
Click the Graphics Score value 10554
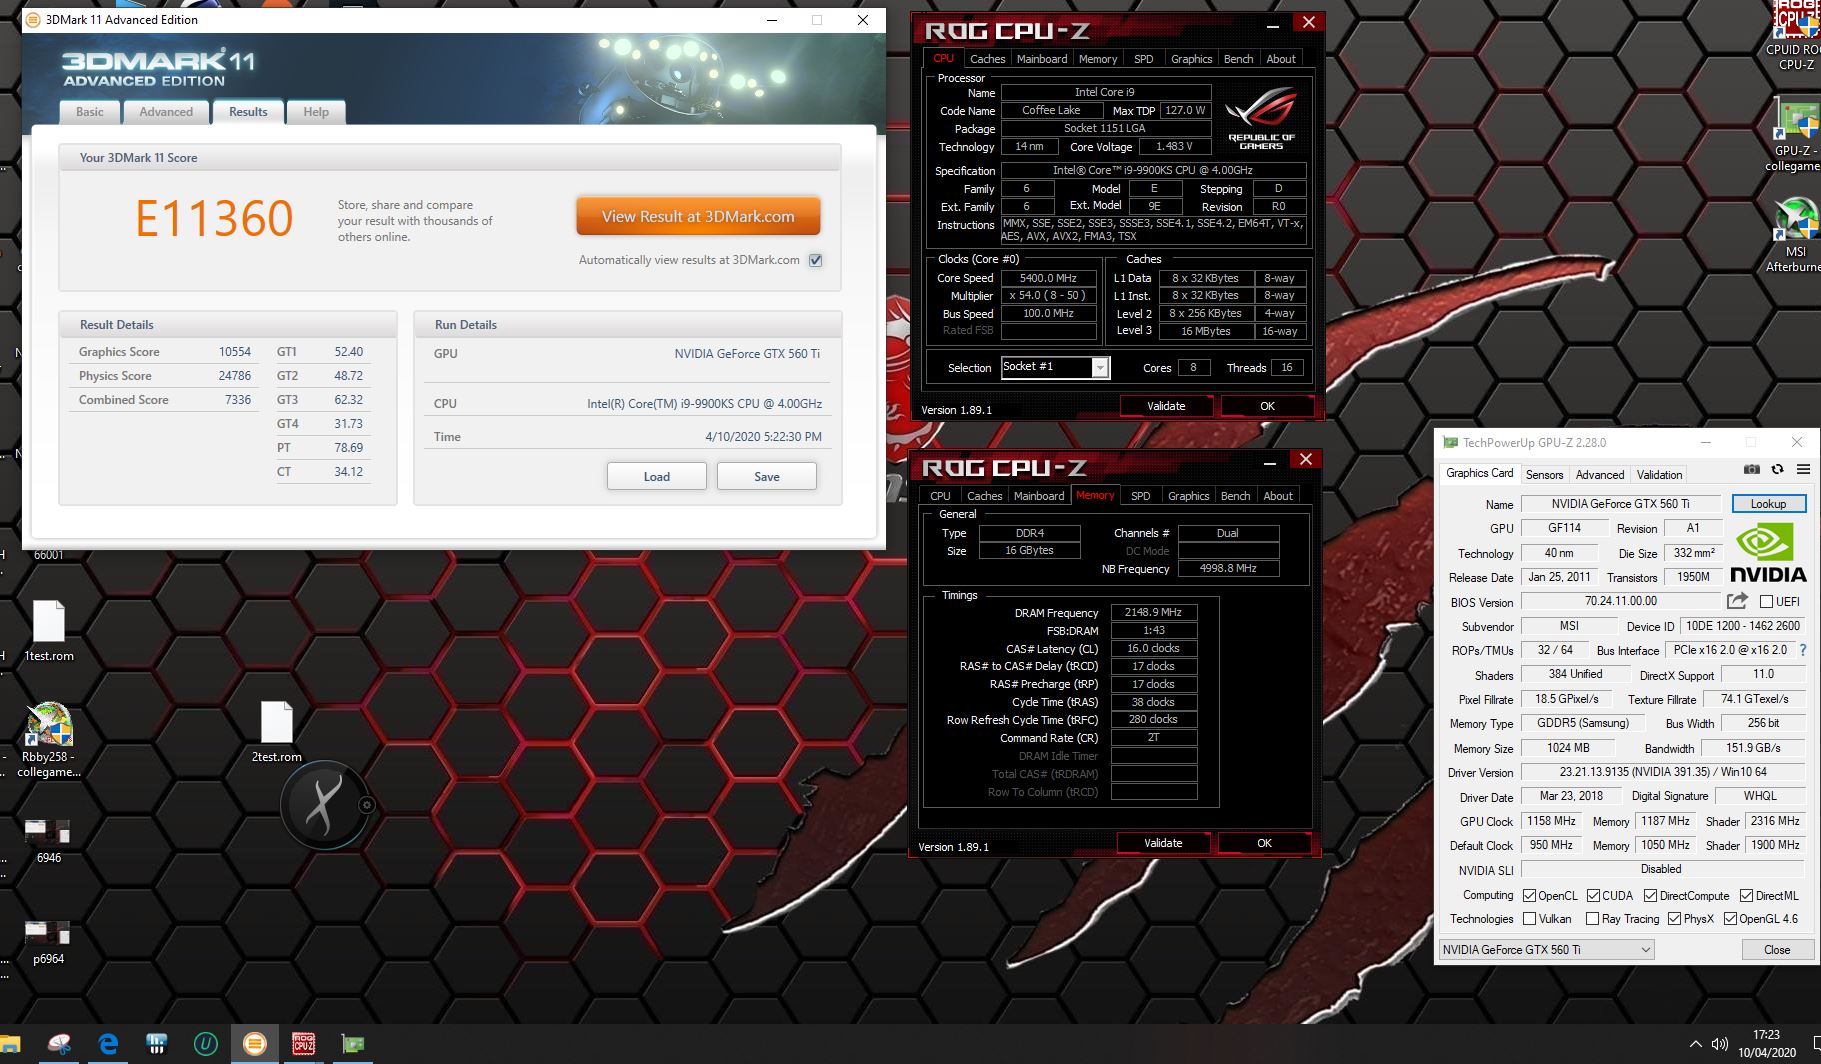pyautogui.click(x=235, y=352)
